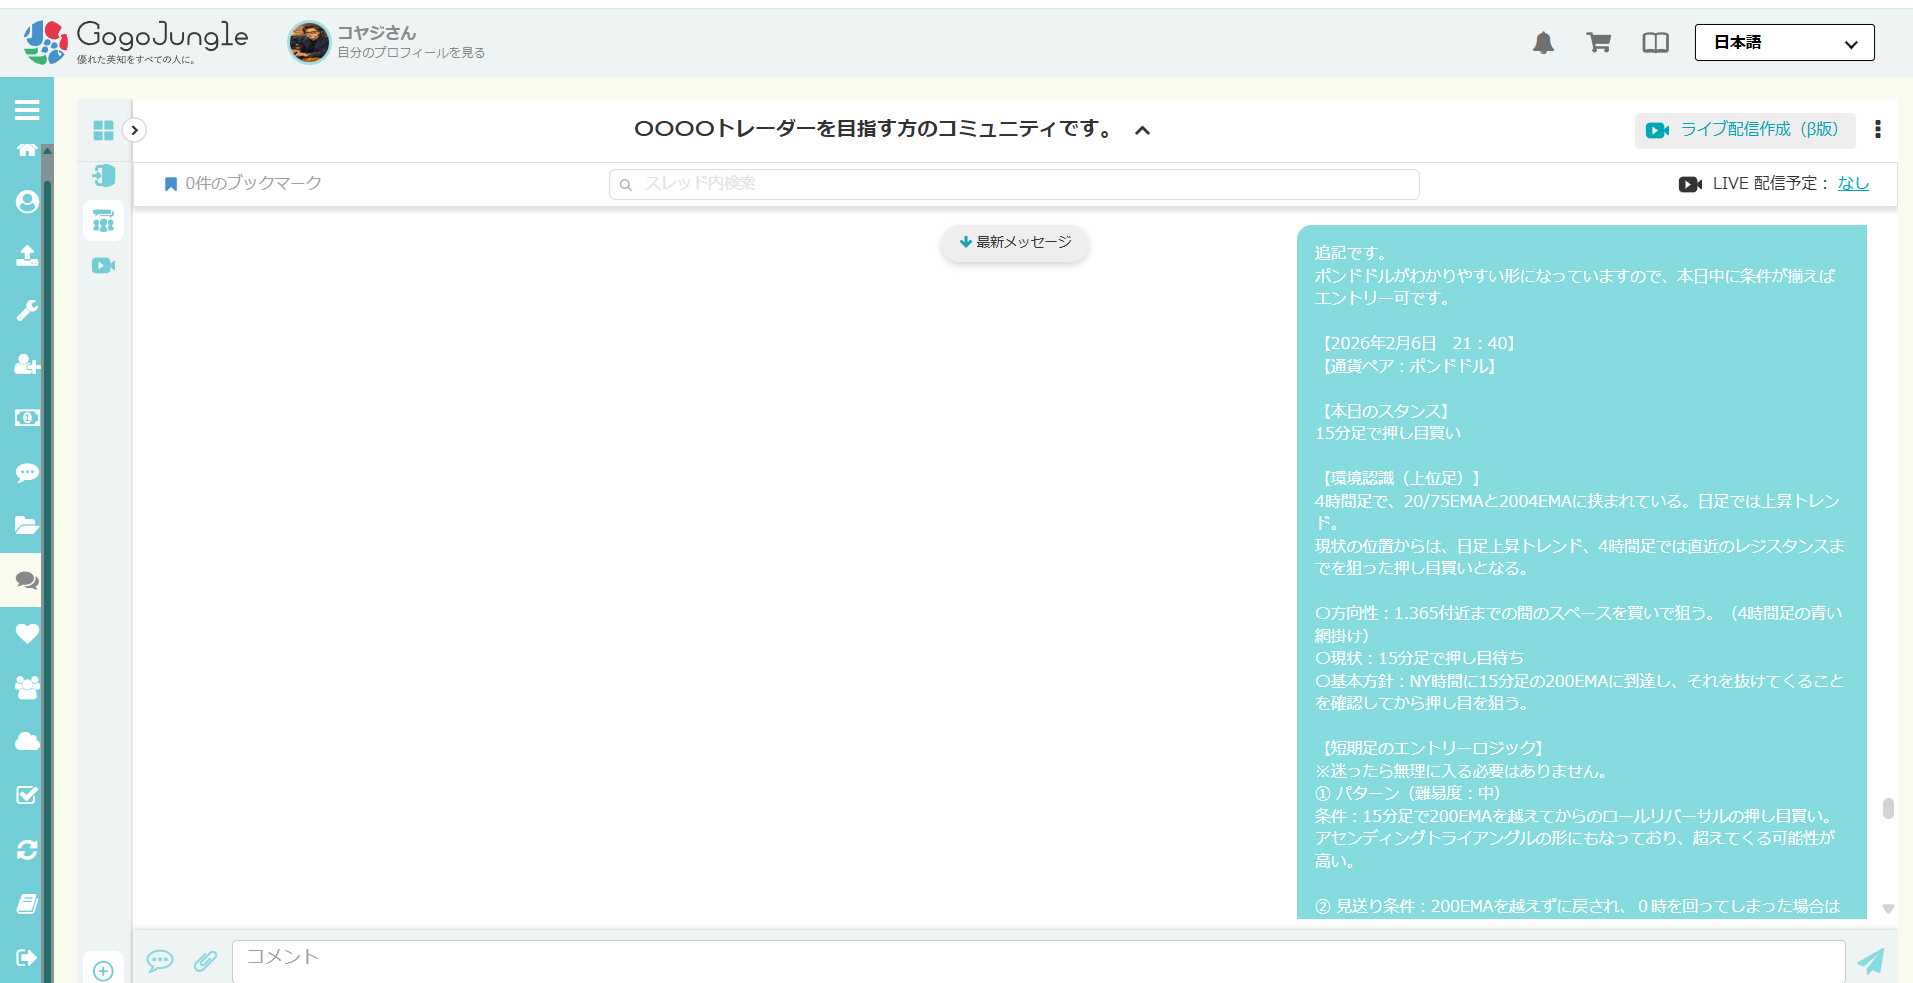Click the speech bubble icon beside comment box
This screenshot has height=983, width=1913.
(160, 961)
